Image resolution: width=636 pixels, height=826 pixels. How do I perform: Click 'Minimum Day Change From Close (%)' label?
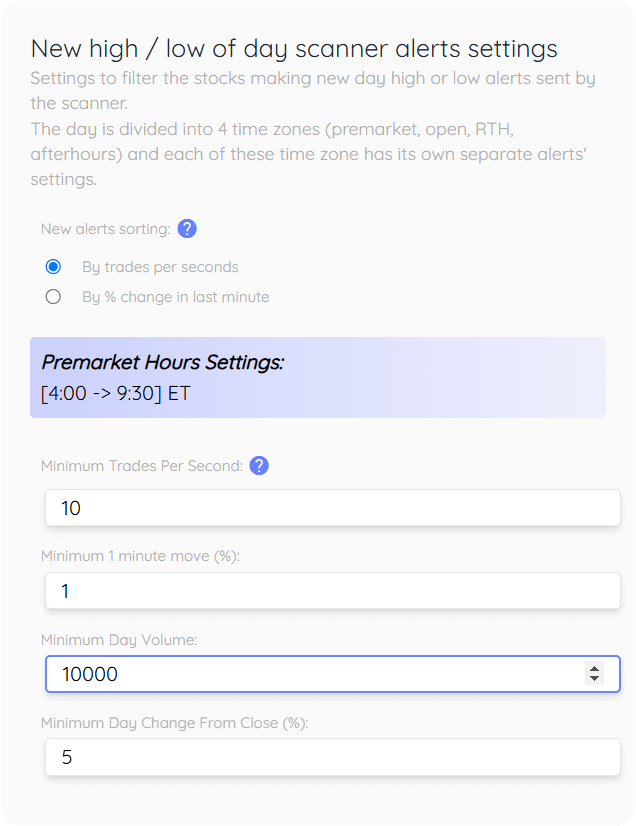[174, 723]
